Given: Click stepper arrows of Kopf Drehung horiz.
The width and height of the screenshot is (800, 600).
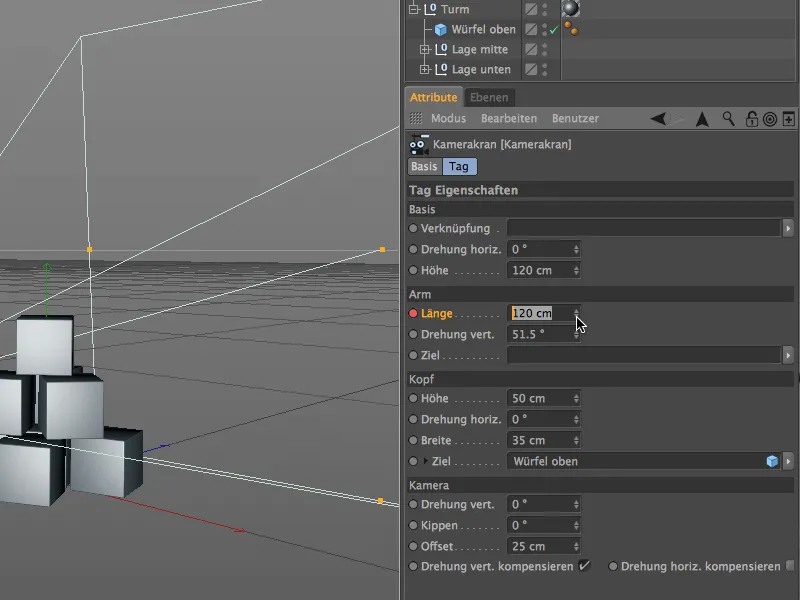Looking at the screenshot, I should [576, 419].
